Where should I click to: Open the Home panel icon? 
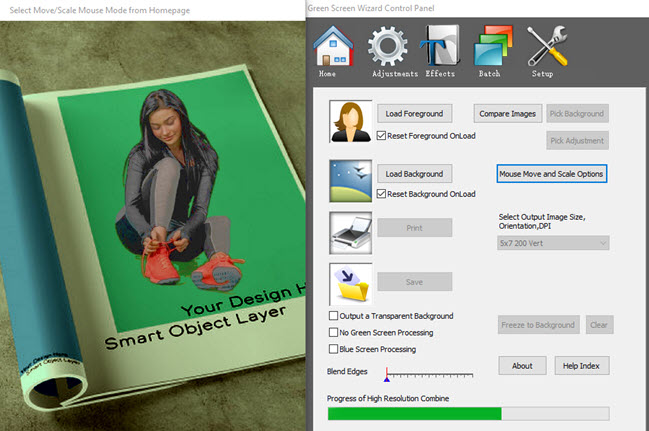(333, 51)
